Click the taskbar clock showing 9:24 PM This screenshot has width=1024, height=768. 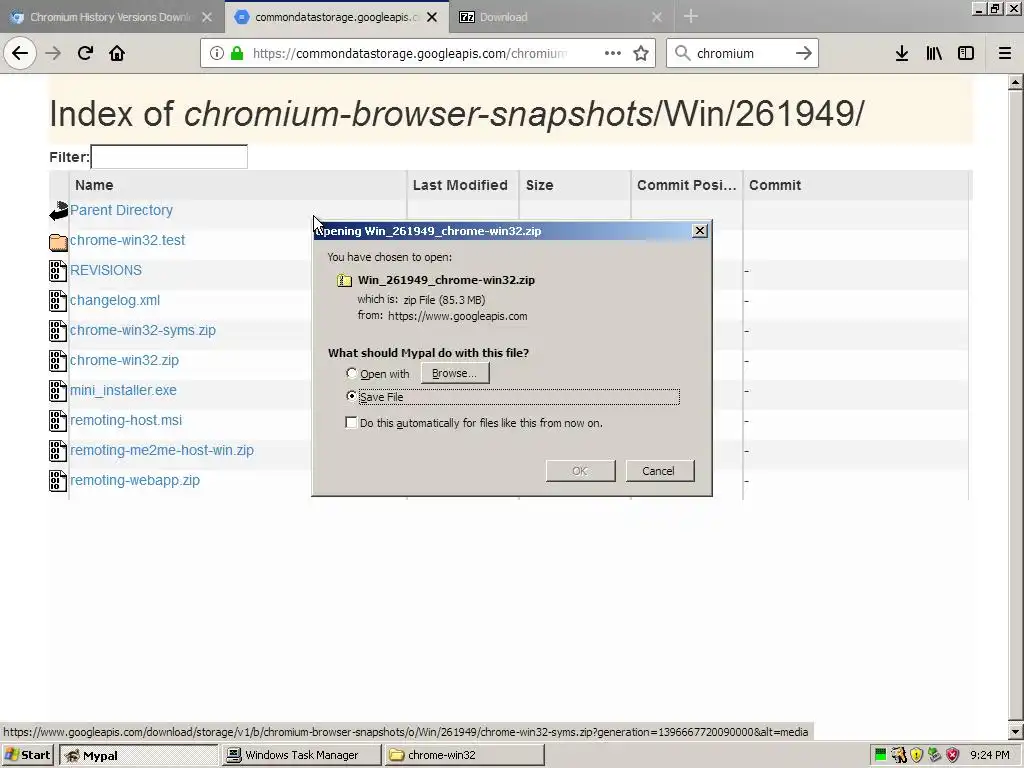pos(990,755)
